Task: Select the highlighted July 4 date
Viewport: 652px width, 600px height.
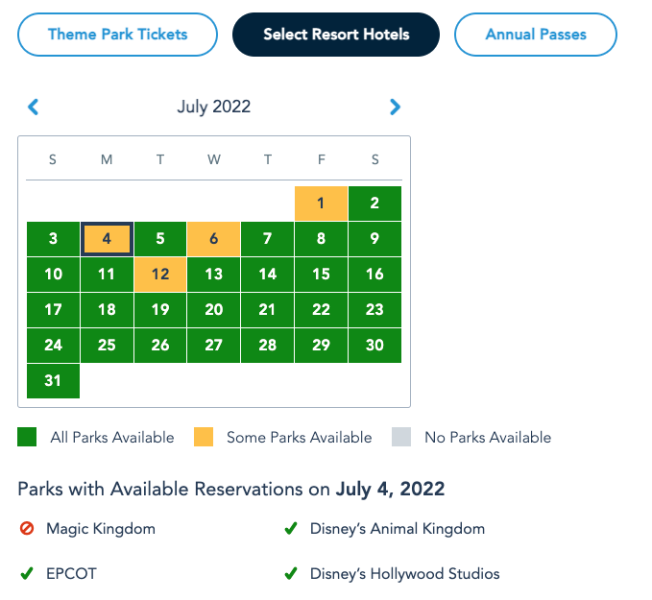Action: coord(107,239)
